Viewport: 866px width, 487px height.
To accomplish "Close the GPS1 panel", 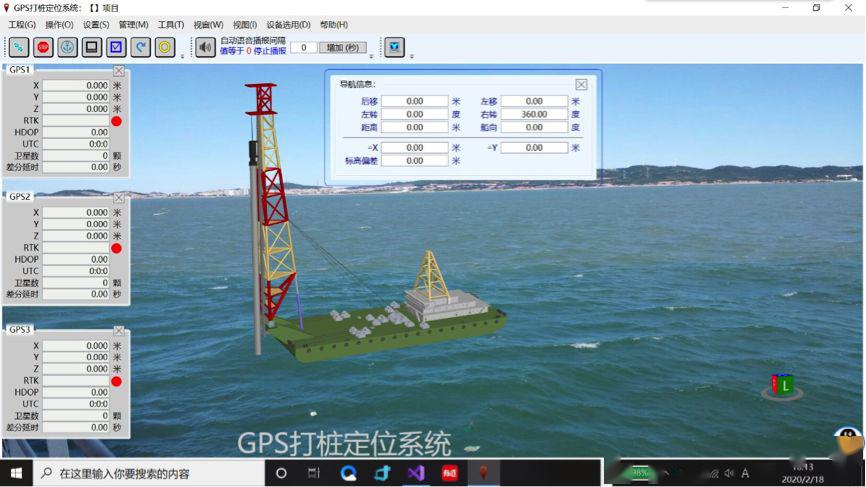I will [119, 71].
